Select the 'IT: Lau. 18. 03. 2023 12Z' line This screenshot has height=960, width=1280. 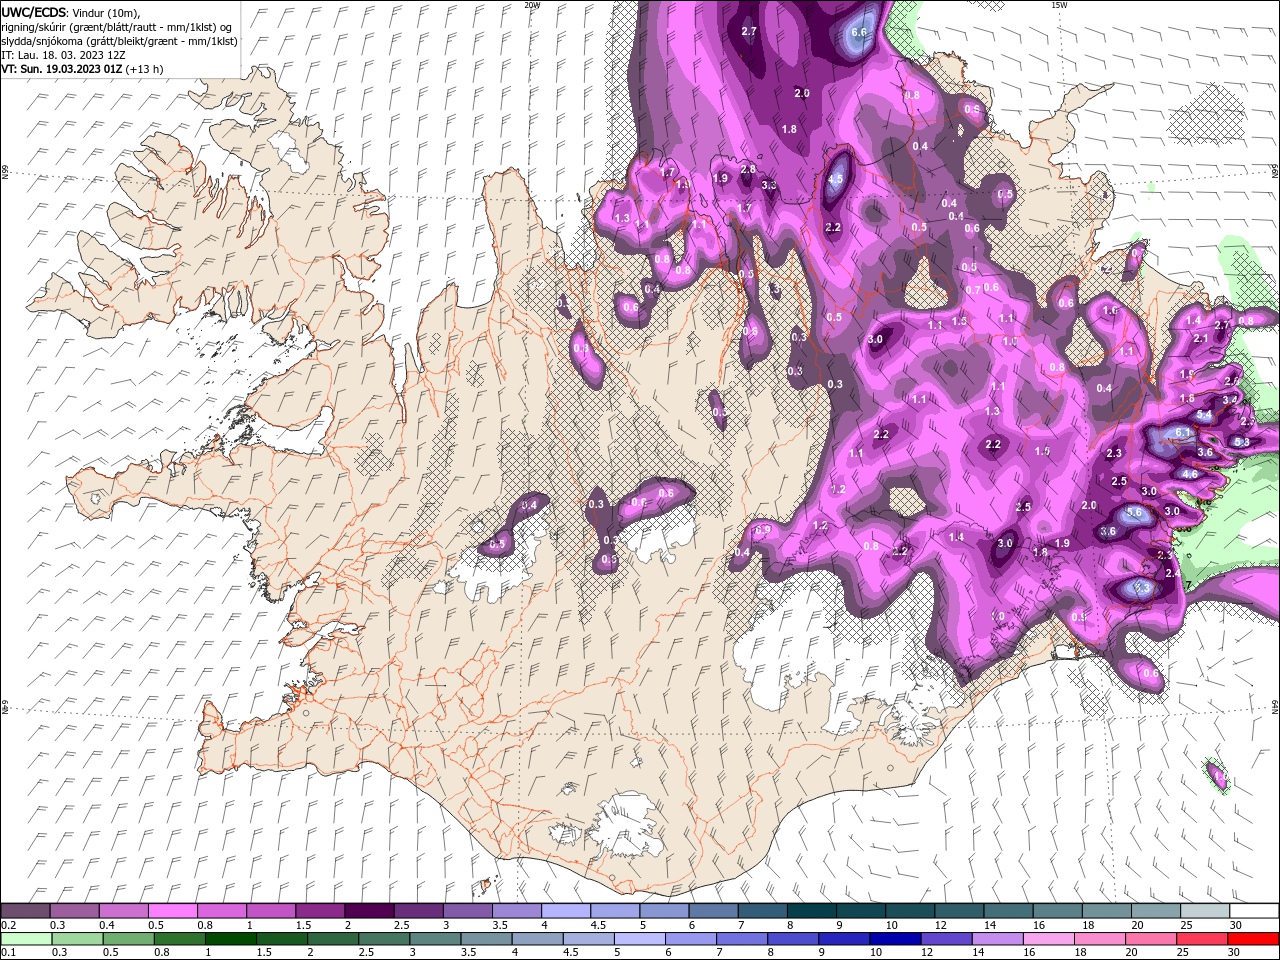(63, 55)
